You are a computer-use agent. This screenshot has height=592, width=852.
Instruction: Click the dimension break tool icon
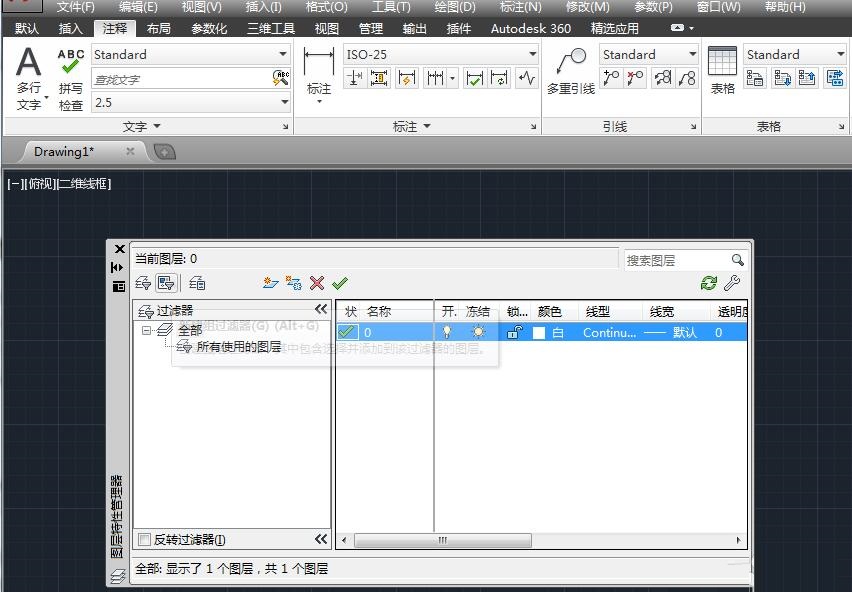tap(355, 78)
